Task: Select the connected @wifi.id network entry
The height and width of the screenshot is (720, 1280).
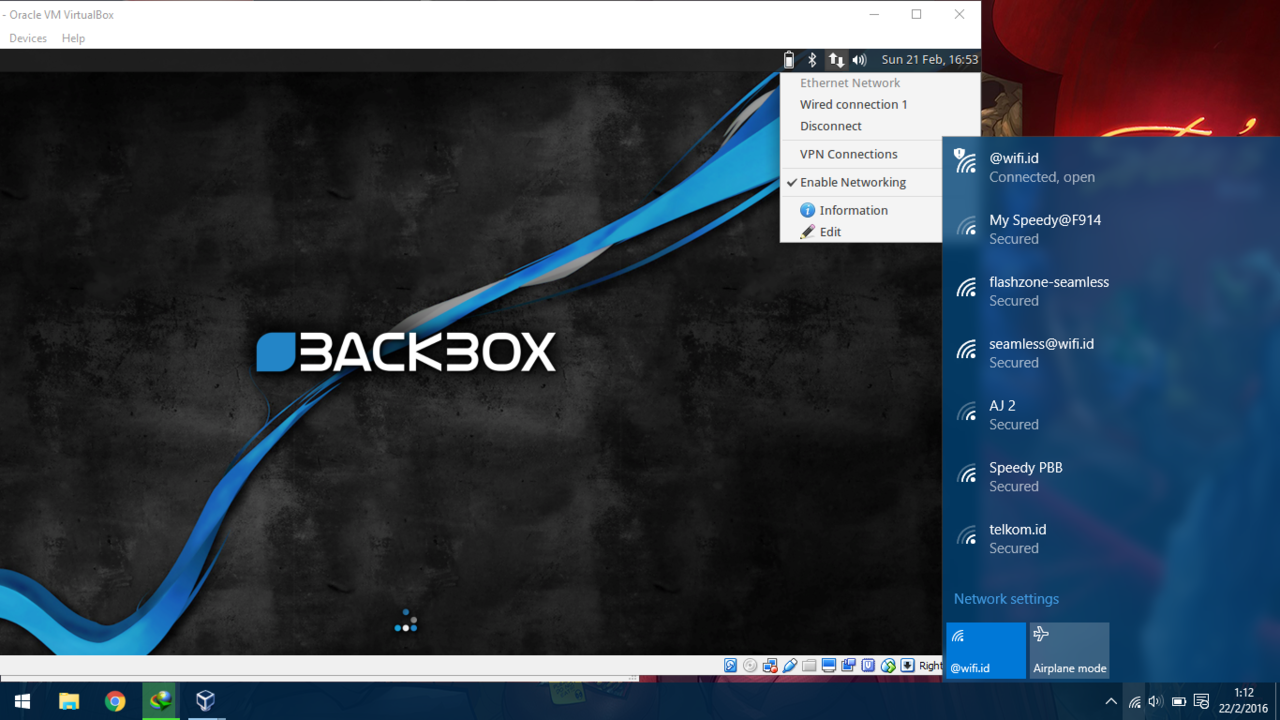Action: coord(1111,167)
